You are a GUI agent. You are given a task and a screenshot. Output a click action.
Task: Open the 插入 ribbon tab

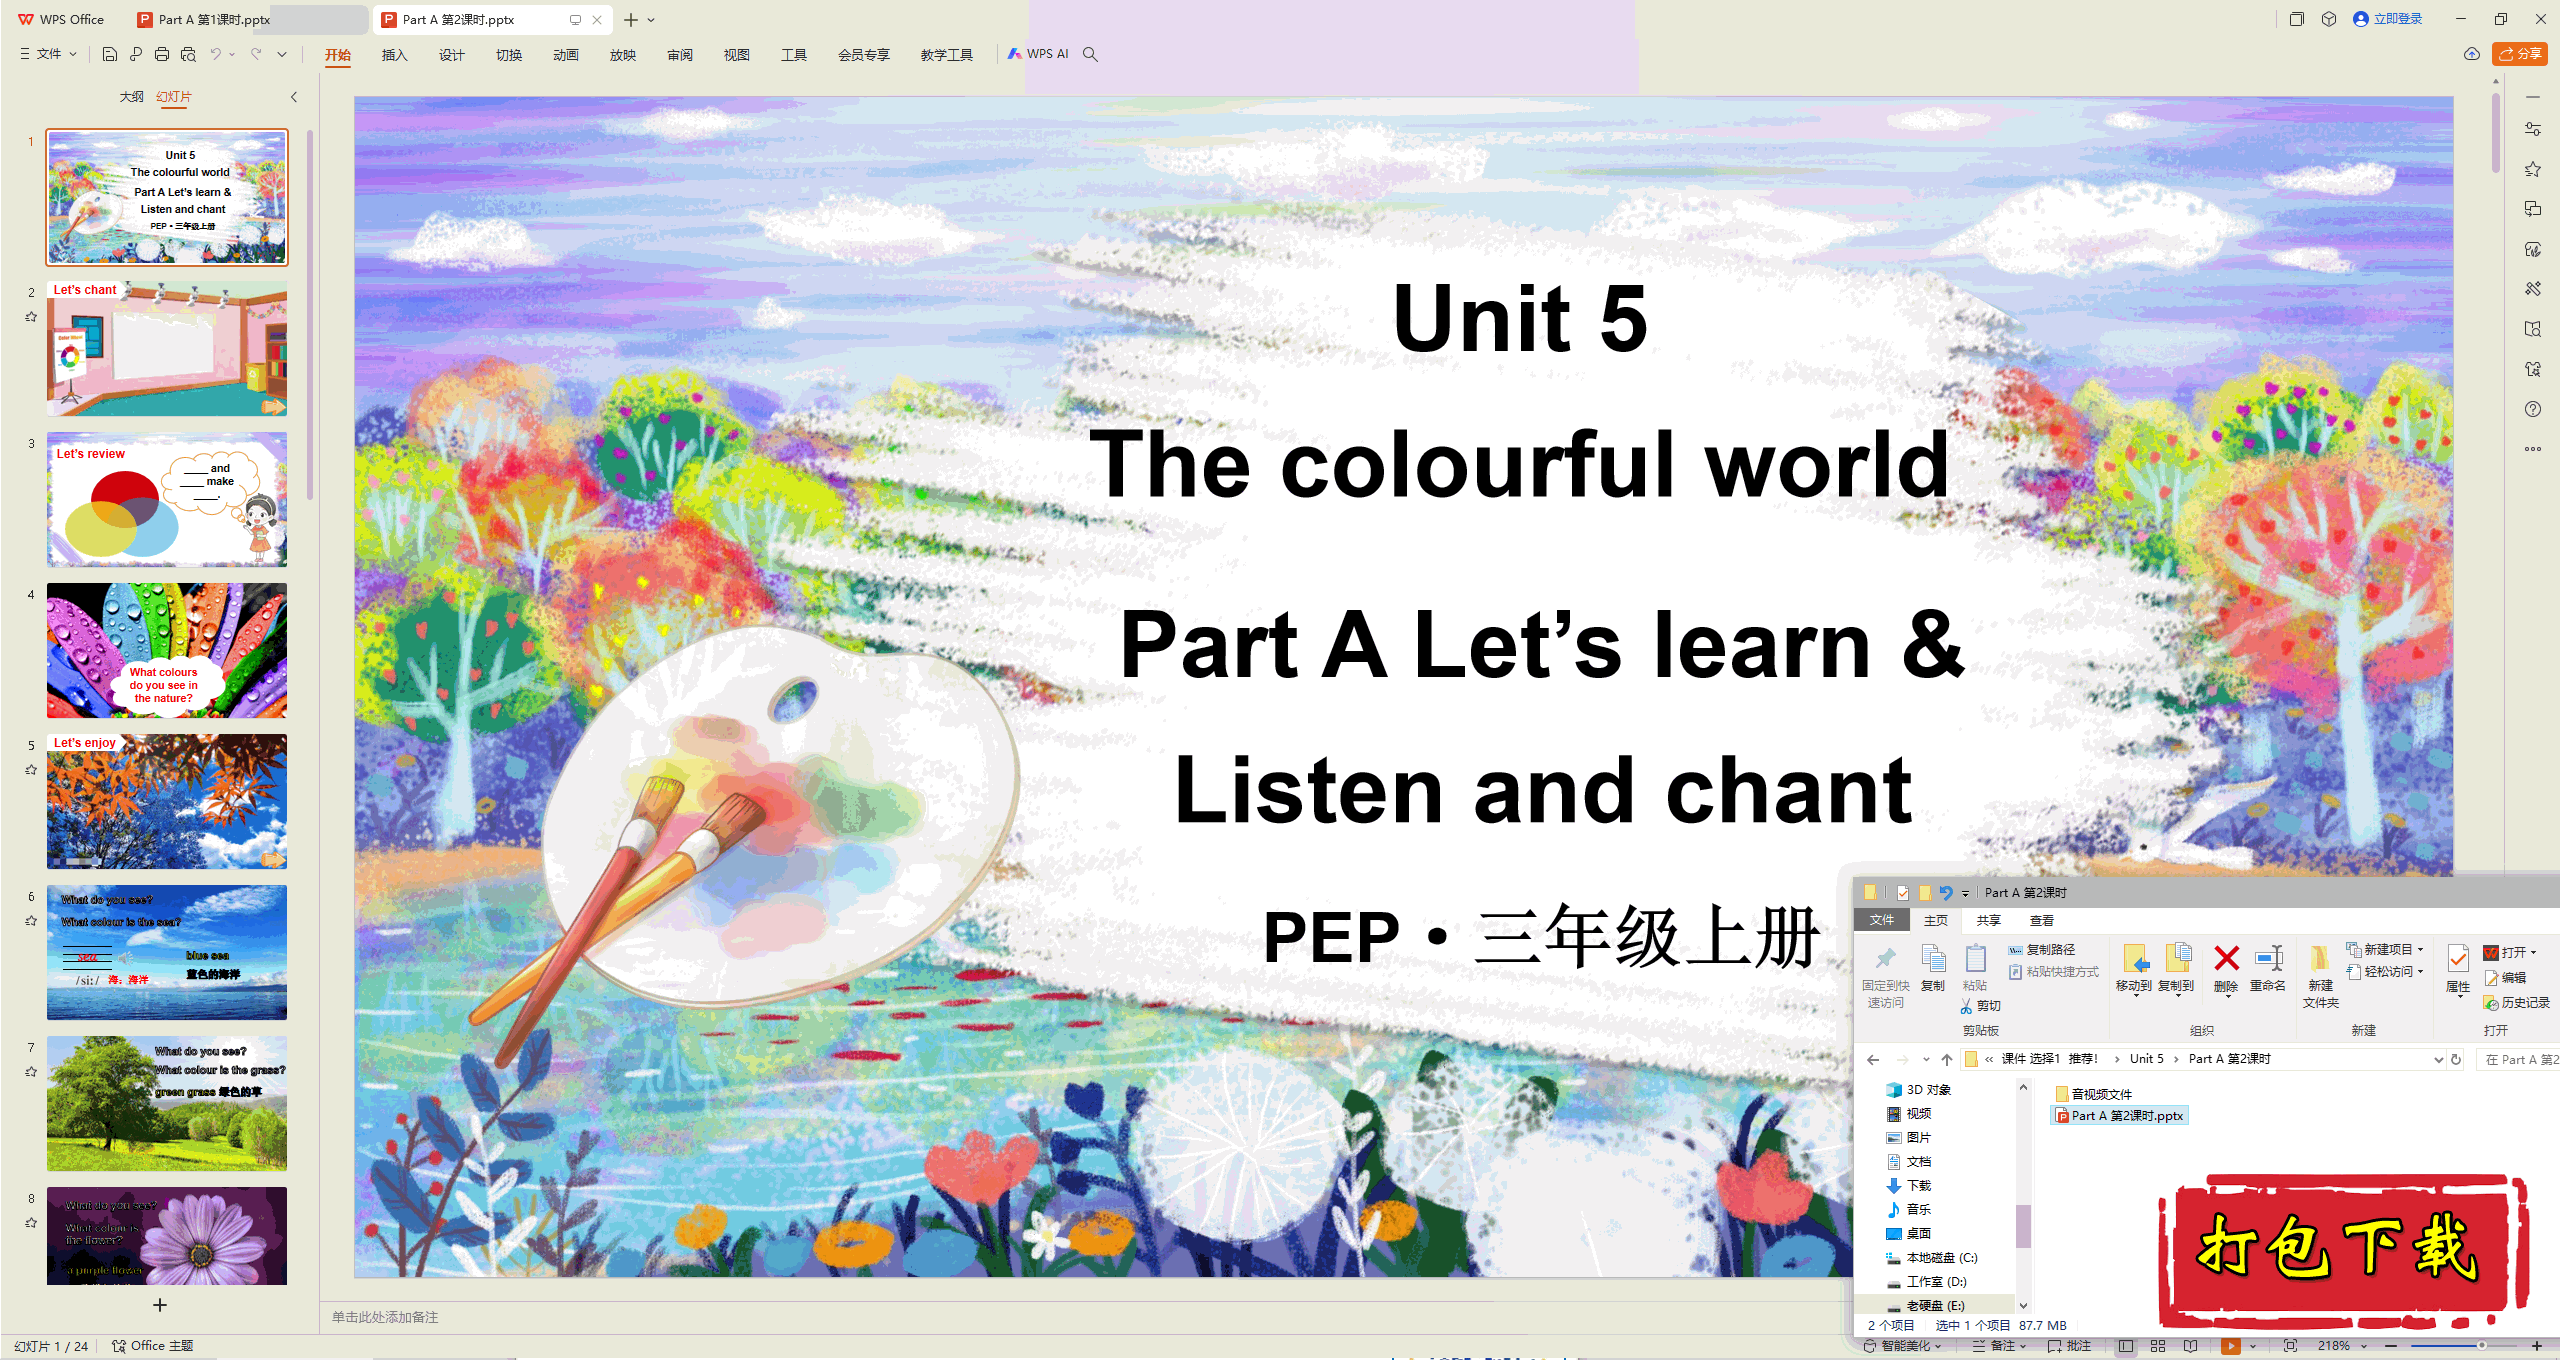tap(395, 55)
